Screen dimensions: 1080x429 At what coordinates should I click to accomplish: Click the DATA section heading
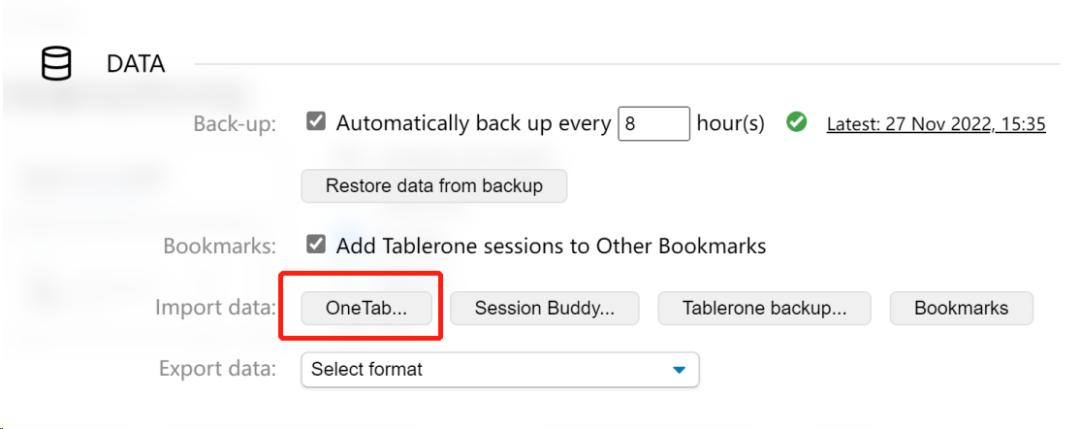point(136,65)
